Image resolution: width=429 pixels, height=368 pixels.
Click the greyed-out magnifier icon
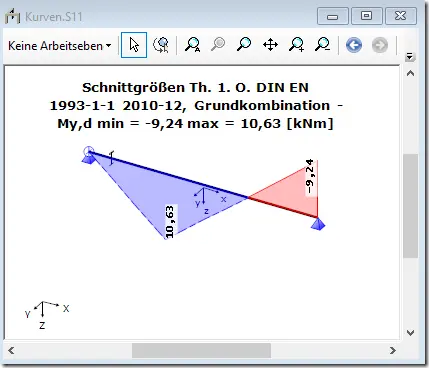click(x=218, y=45)
